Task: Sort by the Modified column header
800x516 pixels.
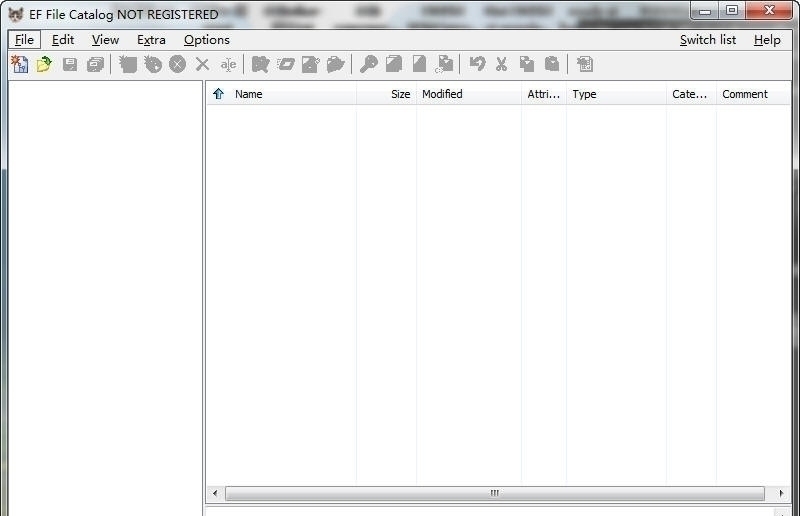Action: click(469, 94)
